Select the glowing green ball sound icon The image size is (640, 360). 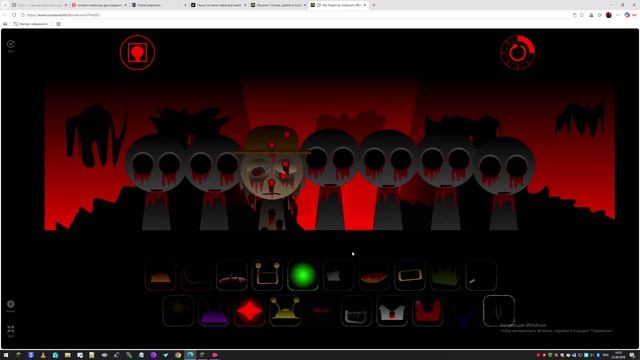[303, 276]
